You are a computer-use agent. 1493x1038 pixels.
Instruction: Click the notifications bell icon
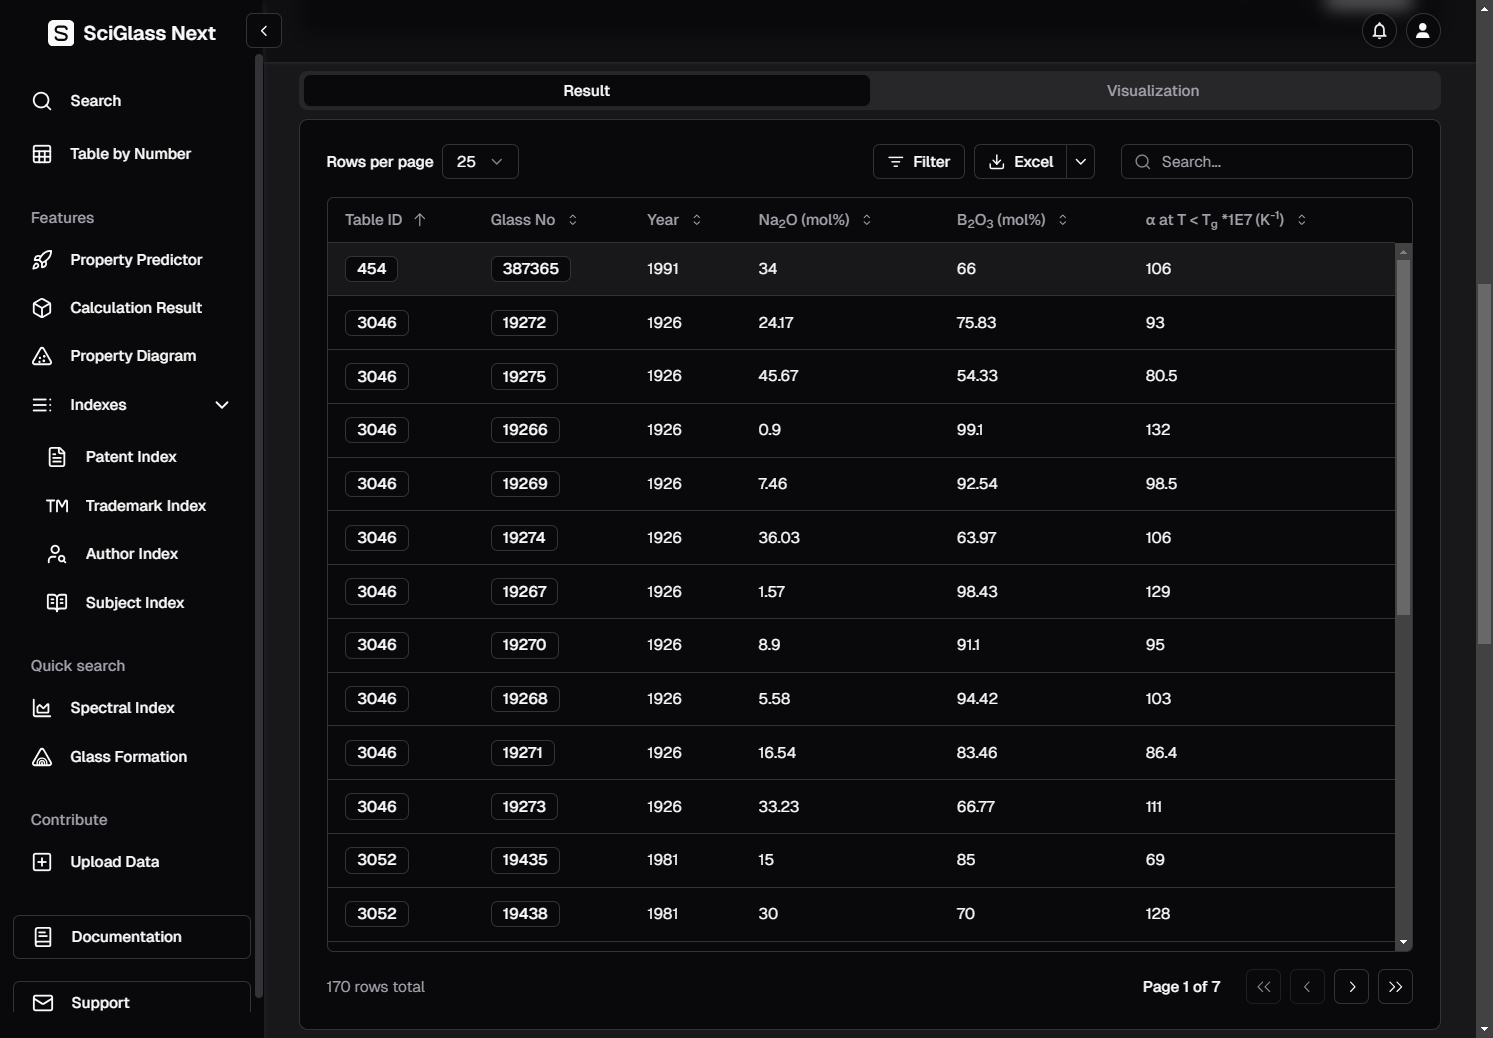pyautogui.click(x=1379, y=31)
